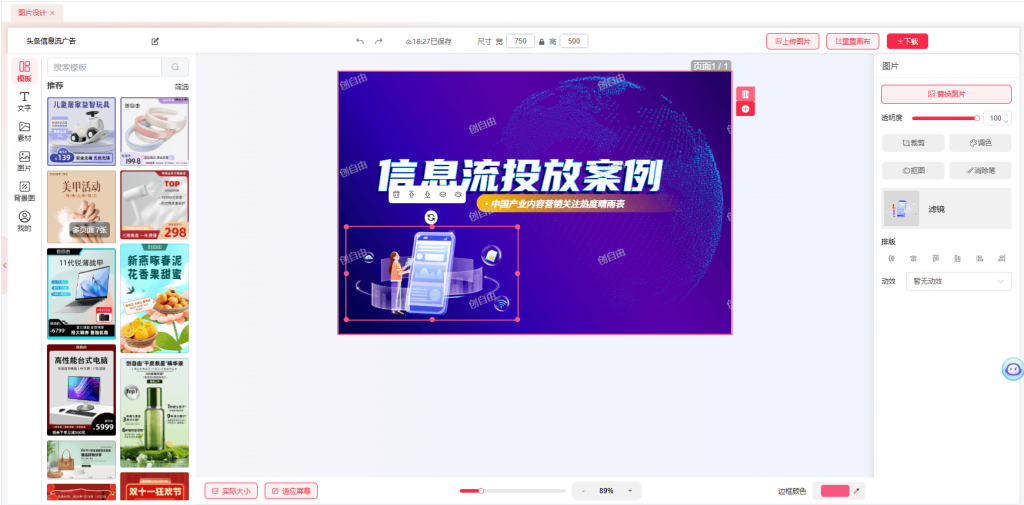
Task: Click the canvas width input field
Action: 520,41
